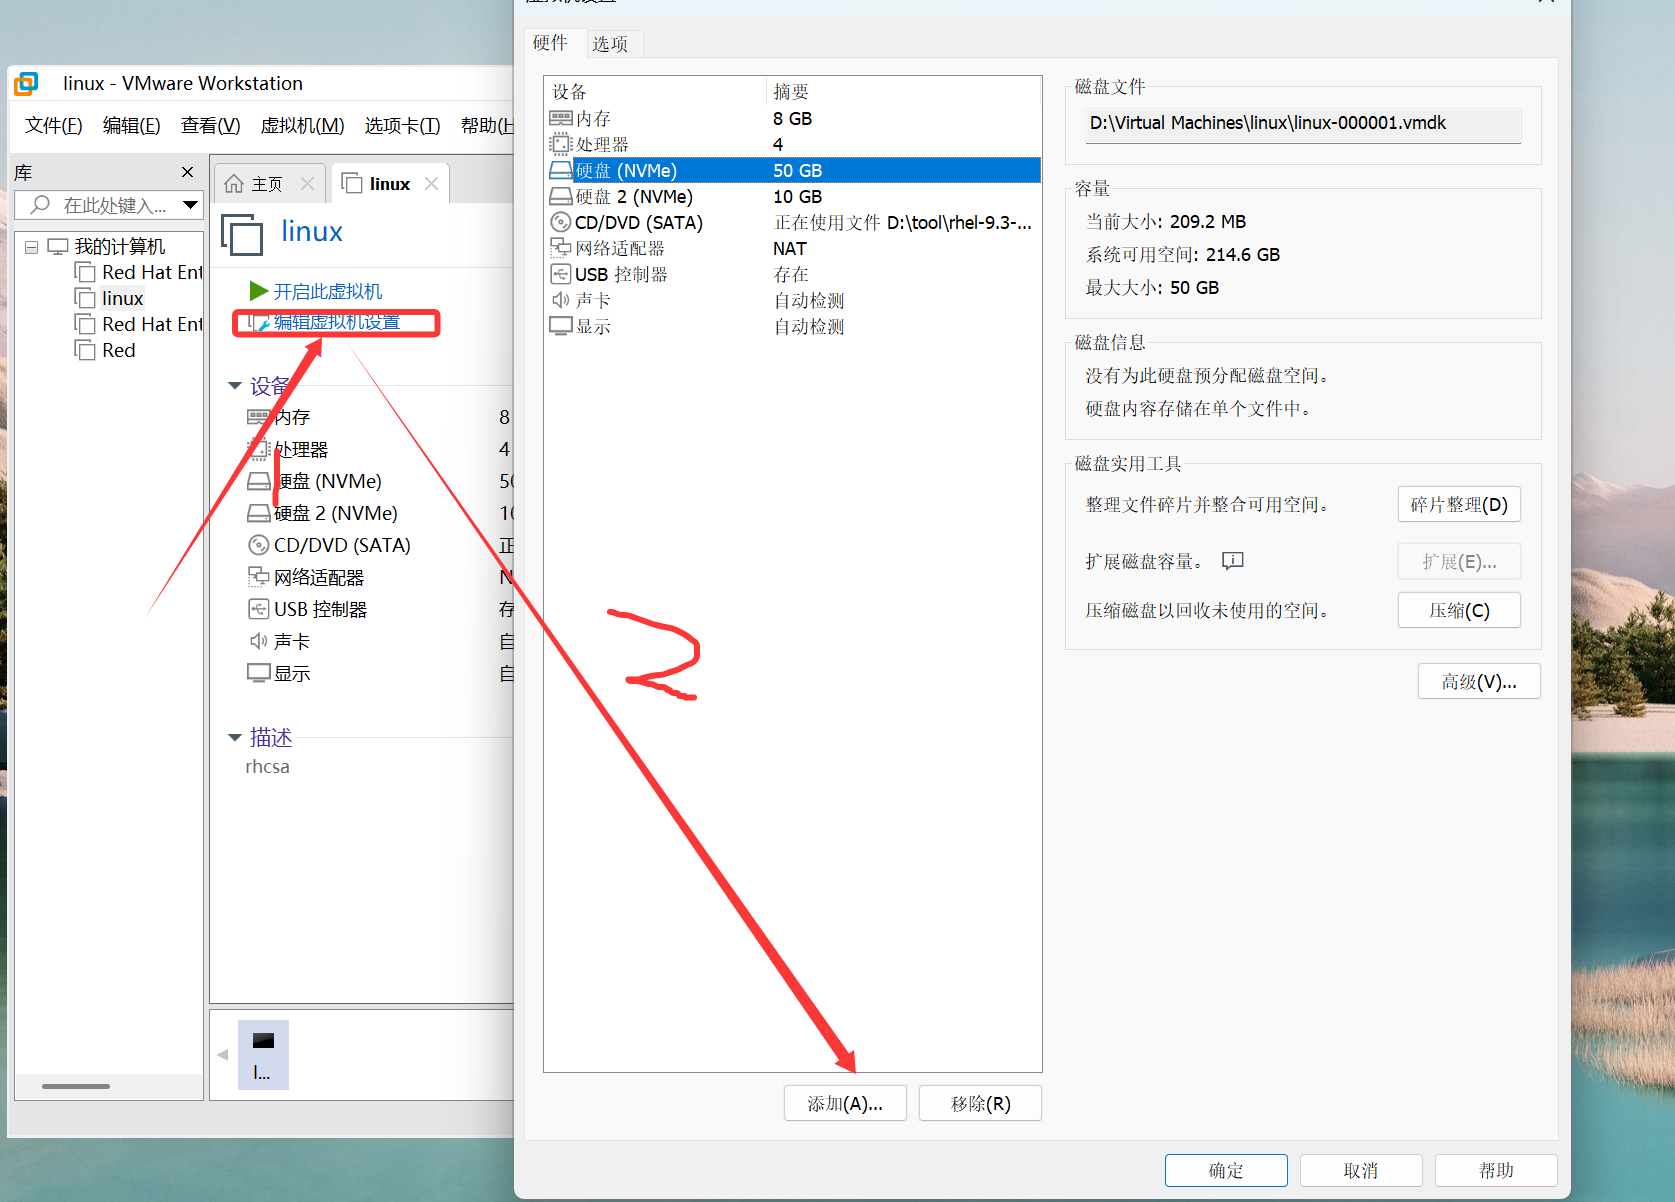Click the 帮助 button in settings dialog

pos(1496,1171)
